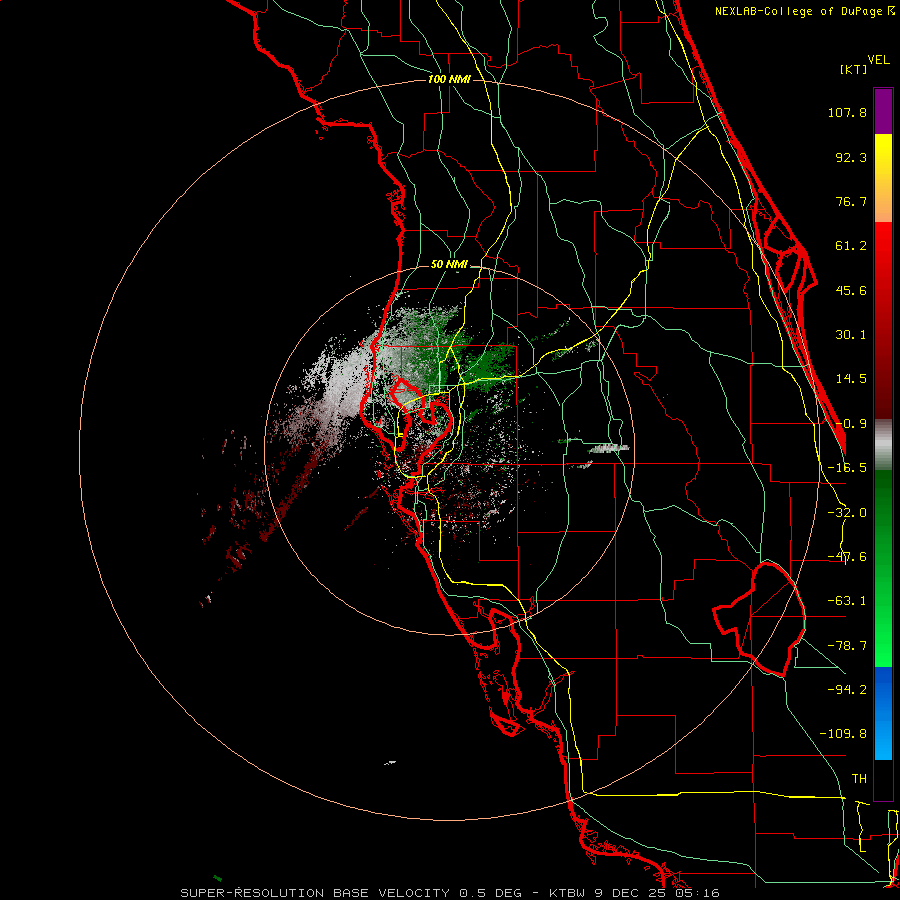This screenshot has height=900, width=900.
Task: Click the 30.1 velocity scale value
Action: [851, 335]
